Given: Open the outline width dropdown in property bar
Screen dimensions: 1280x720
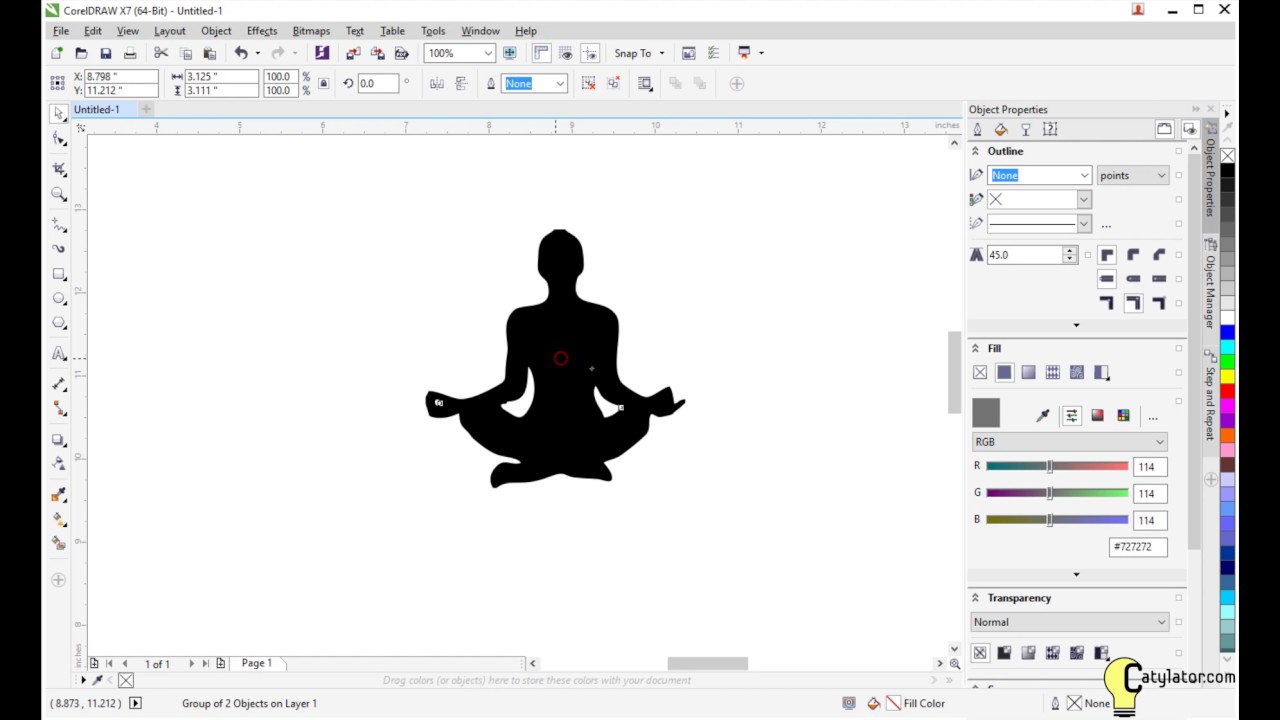Looking at the screenshot, I should click(x=560, y=84).
